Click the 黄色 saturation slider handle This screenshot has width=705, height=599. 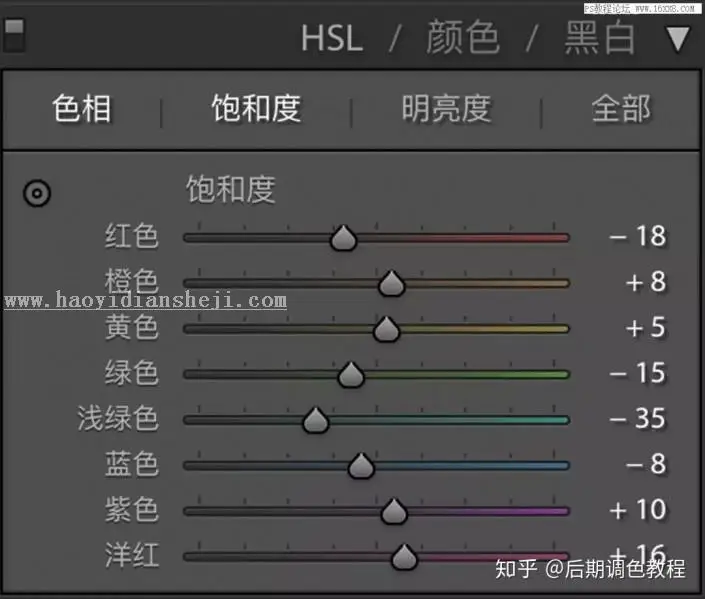(x=386, y=329)
